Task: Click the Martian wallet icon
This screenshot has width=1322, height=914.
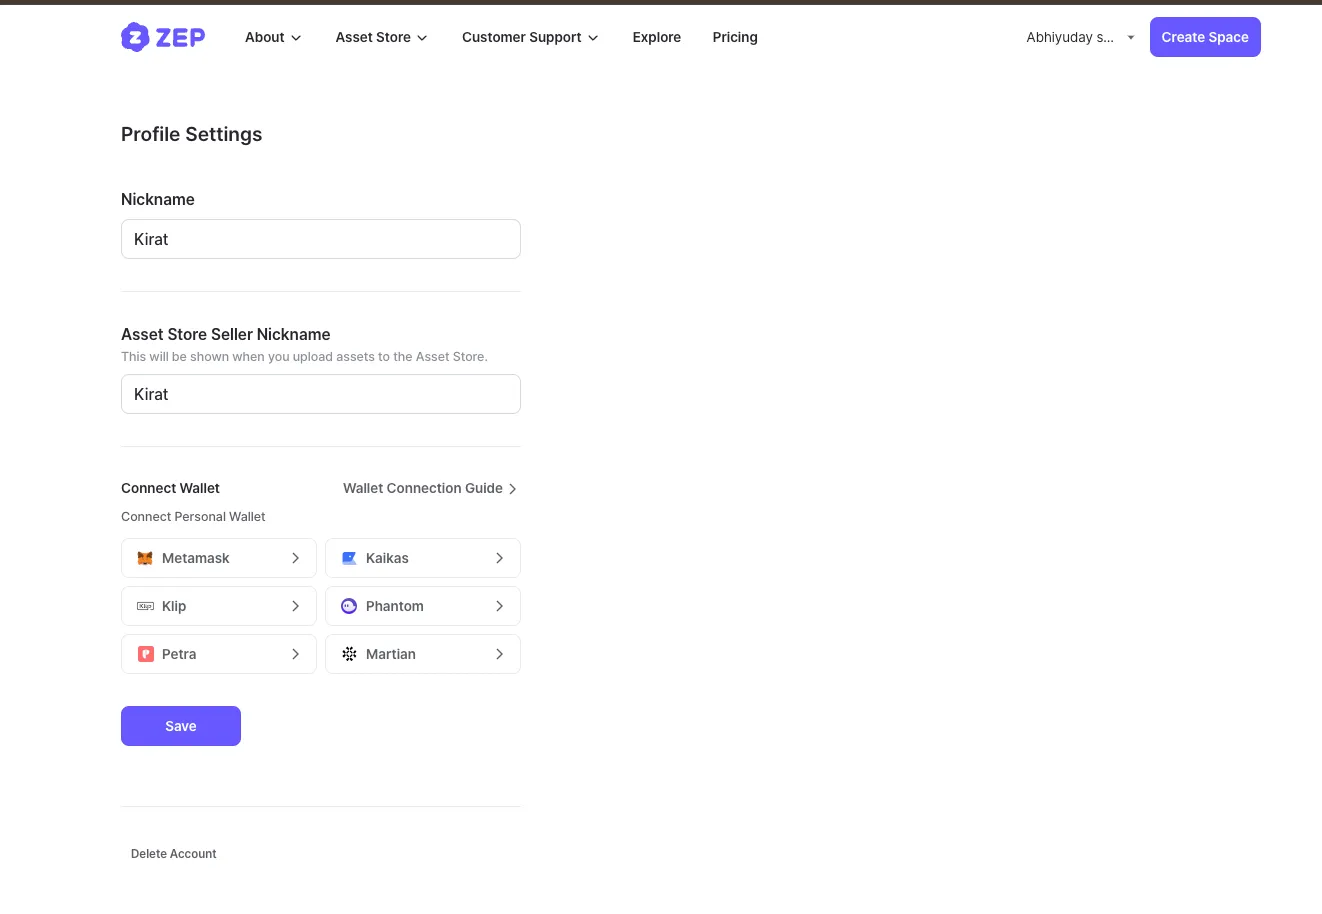Action: point(349,654)
